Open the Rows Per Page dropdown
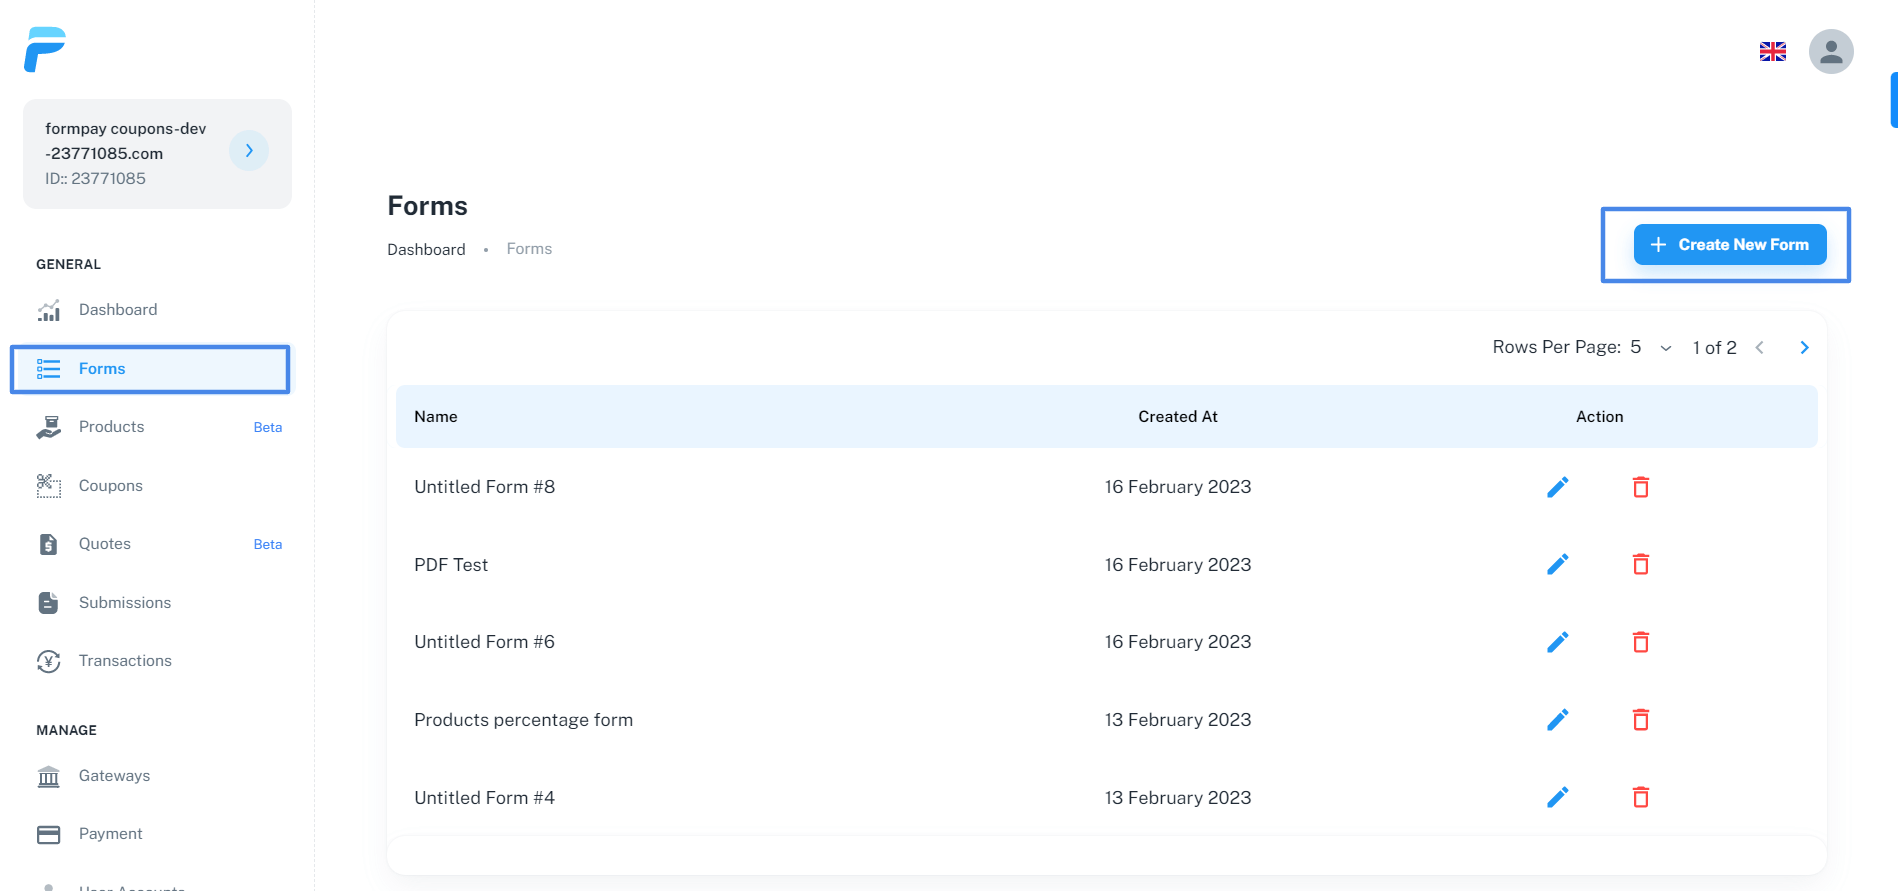This screenshot has height=891, width=1898. coord(1651,348)
